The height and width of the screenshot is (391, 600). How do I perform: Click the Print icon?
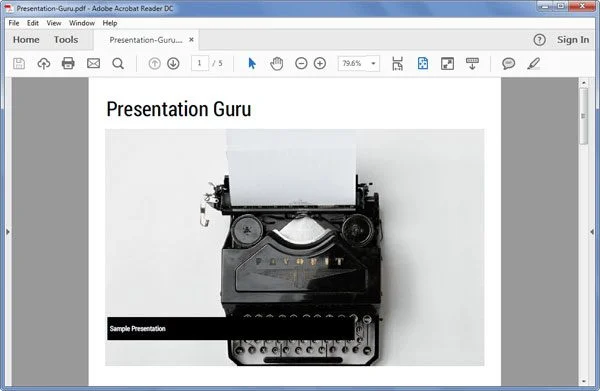pyautogui.click(x=68, y=63)
